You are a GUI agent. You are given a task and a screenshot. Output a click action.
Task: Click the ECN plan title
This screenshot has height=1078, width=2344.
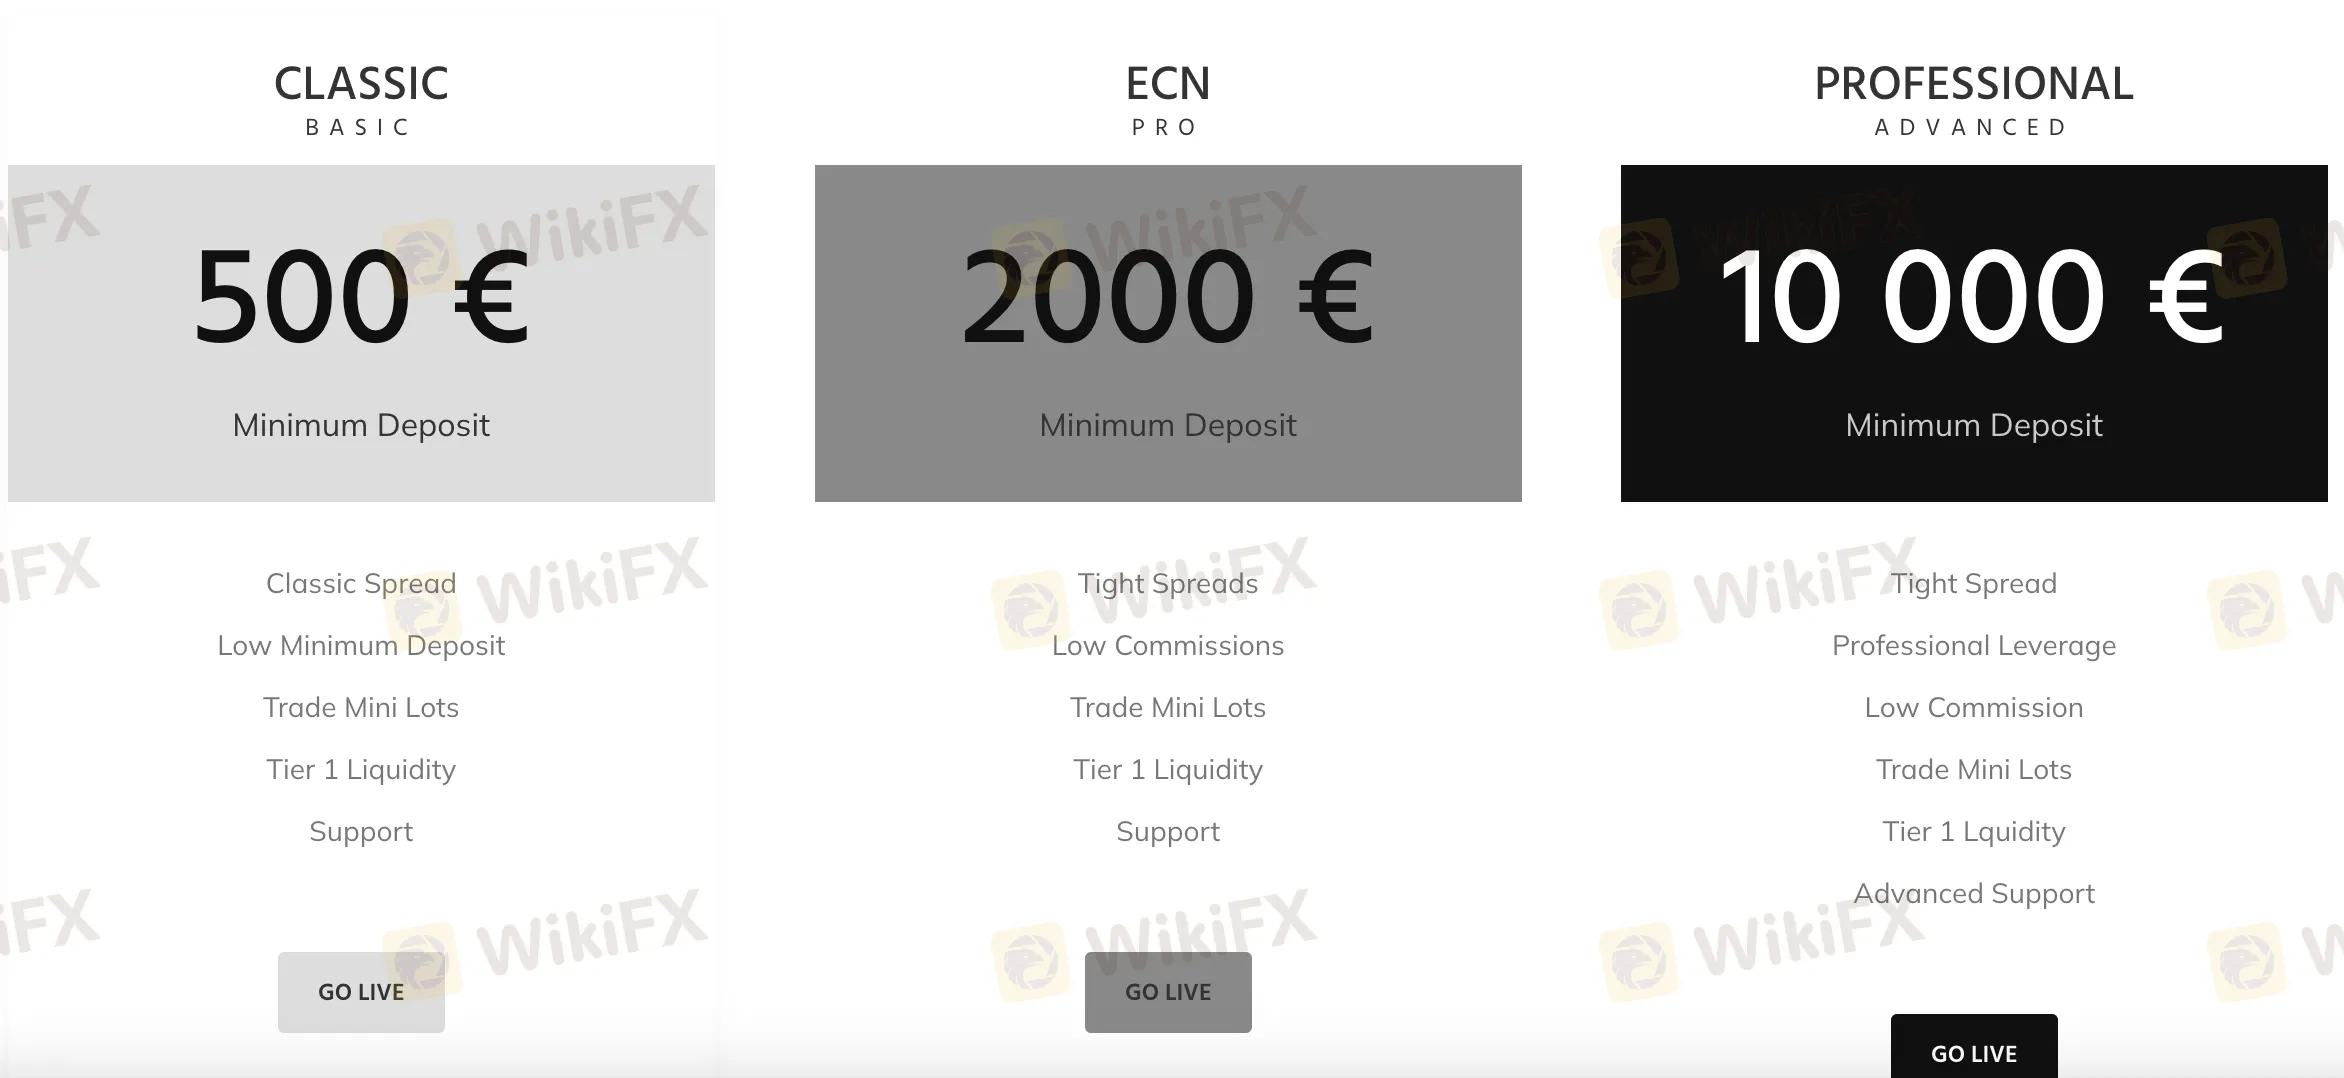coord(1167,84)
